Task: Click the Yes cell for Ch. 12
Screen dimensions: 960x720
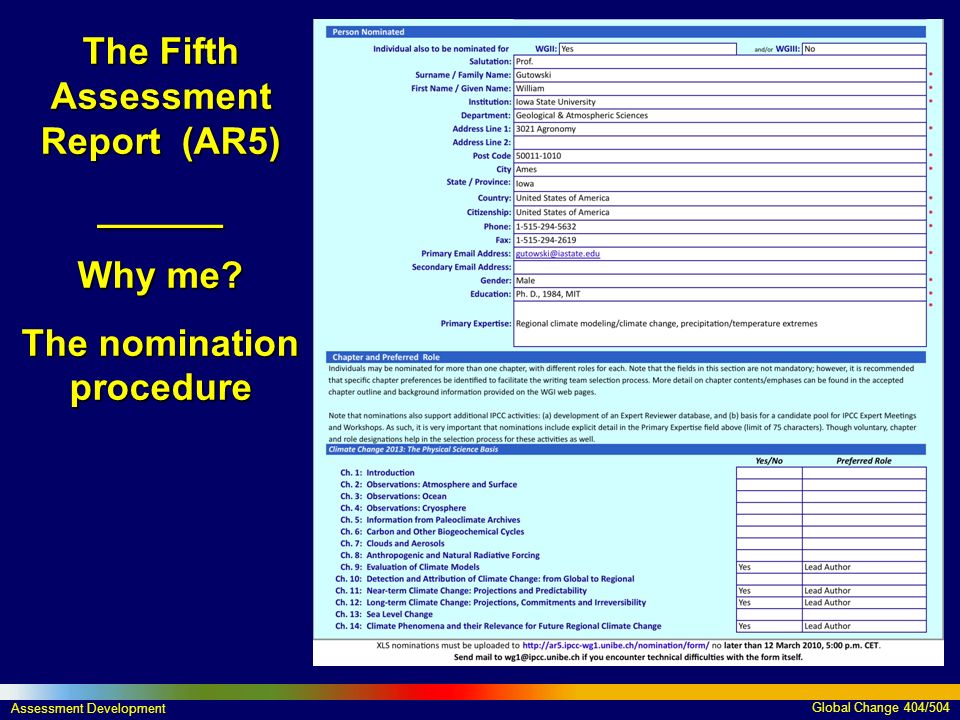Action: point(769,602)
